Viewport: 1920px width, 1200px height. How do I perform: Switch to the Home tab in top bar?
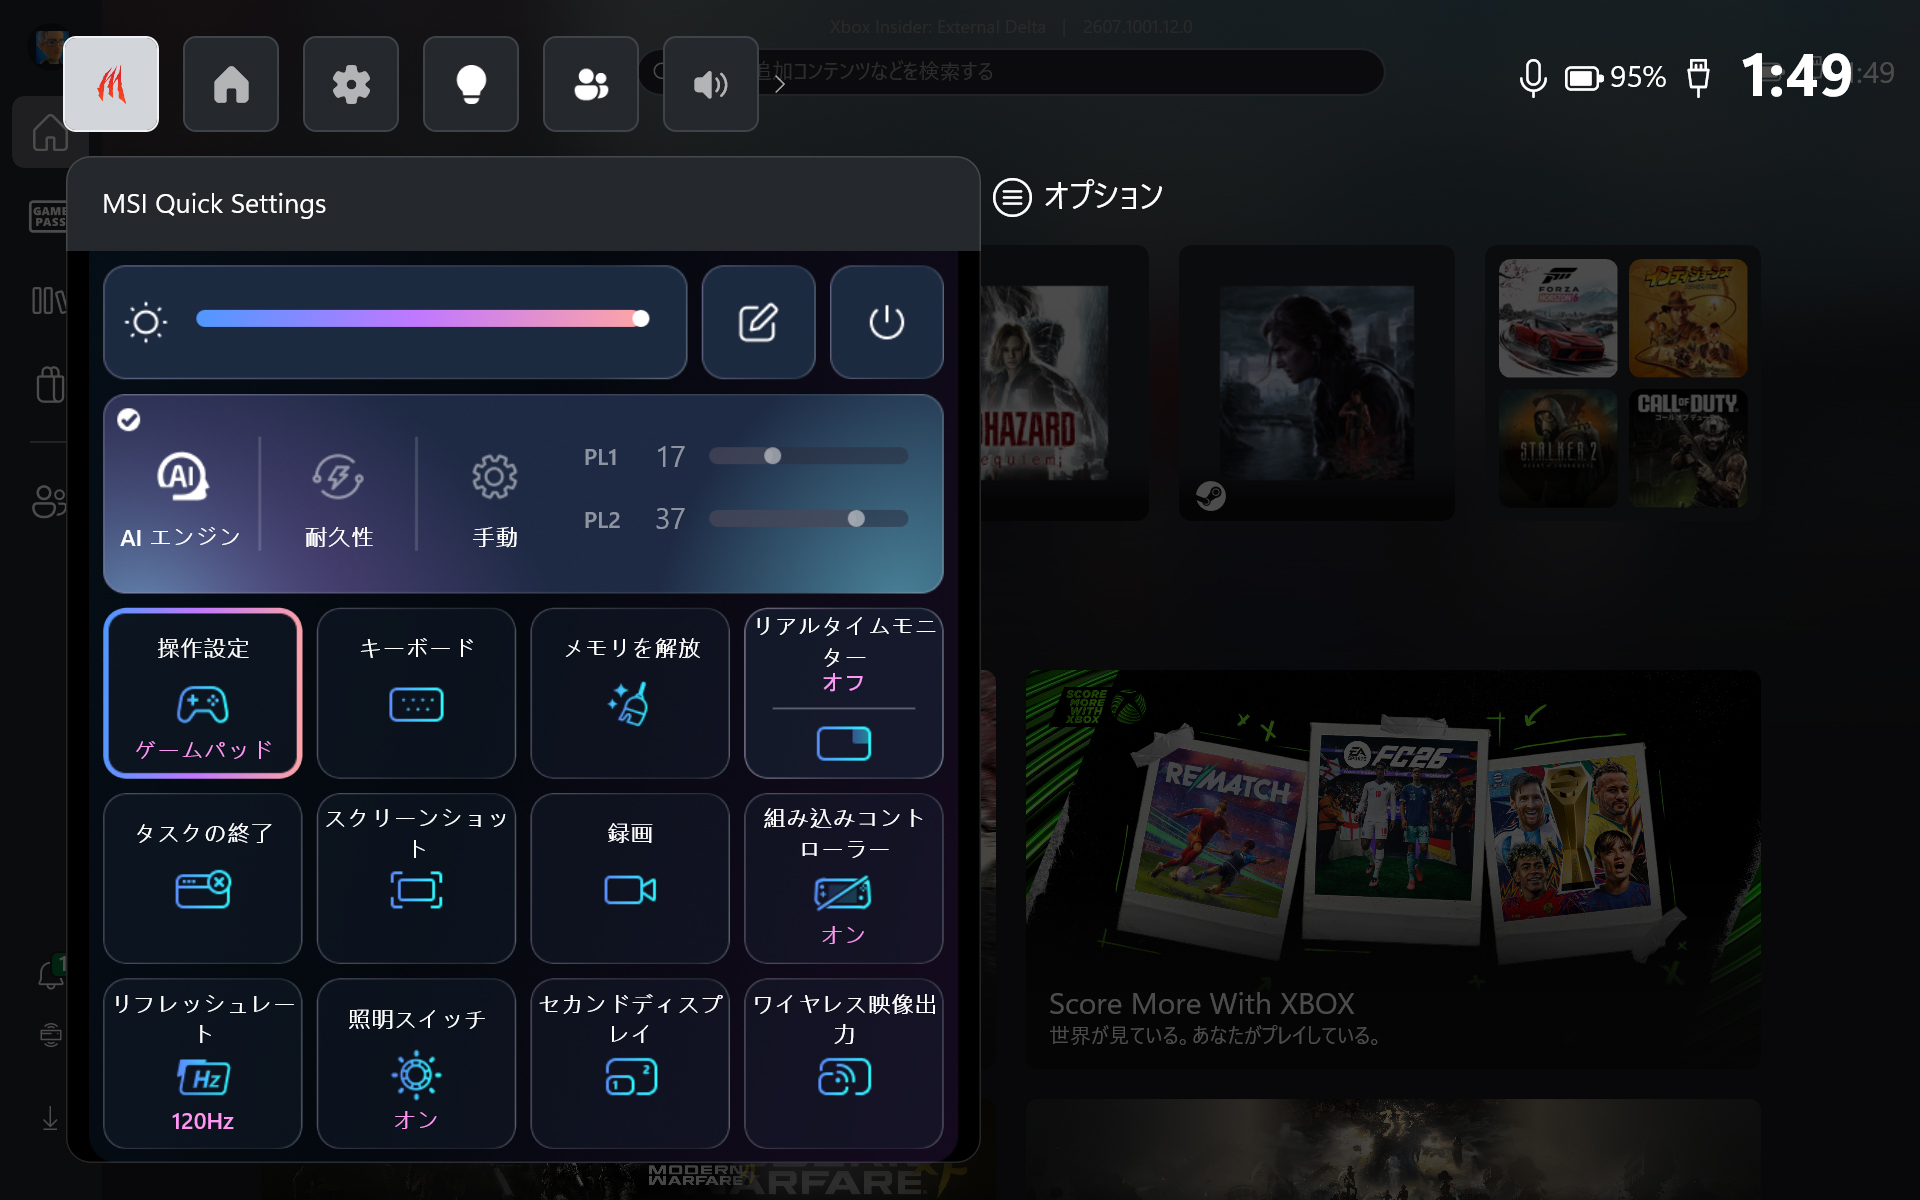[231, 84]
